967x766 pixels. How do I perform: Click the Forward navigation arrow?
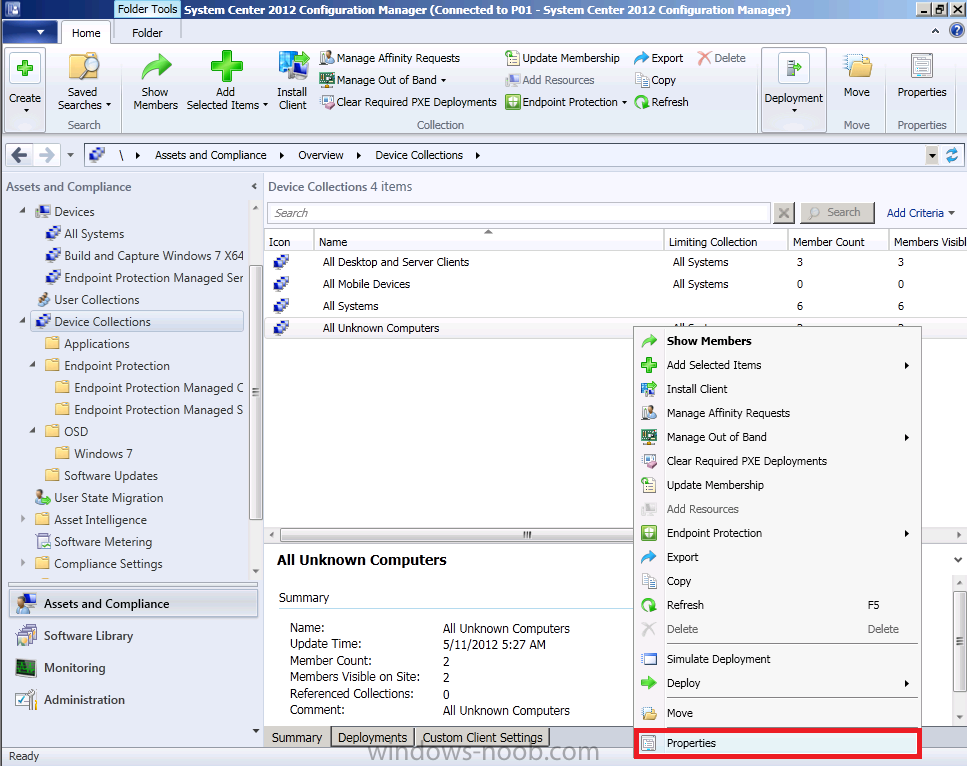[46, 155]
